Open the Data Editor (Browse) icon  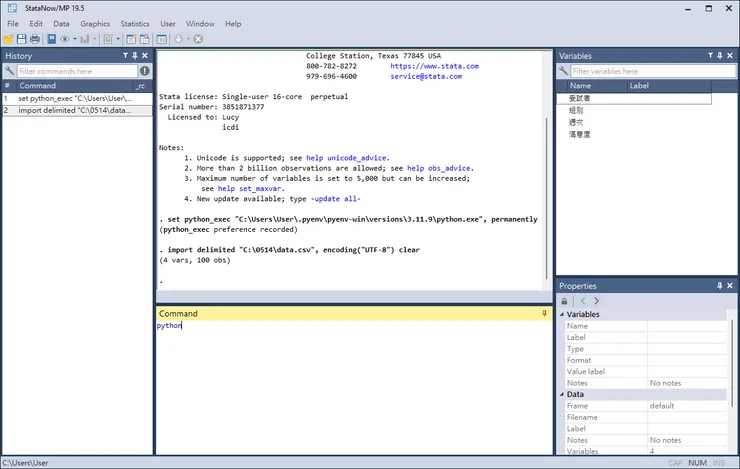(x=144, y=39)
